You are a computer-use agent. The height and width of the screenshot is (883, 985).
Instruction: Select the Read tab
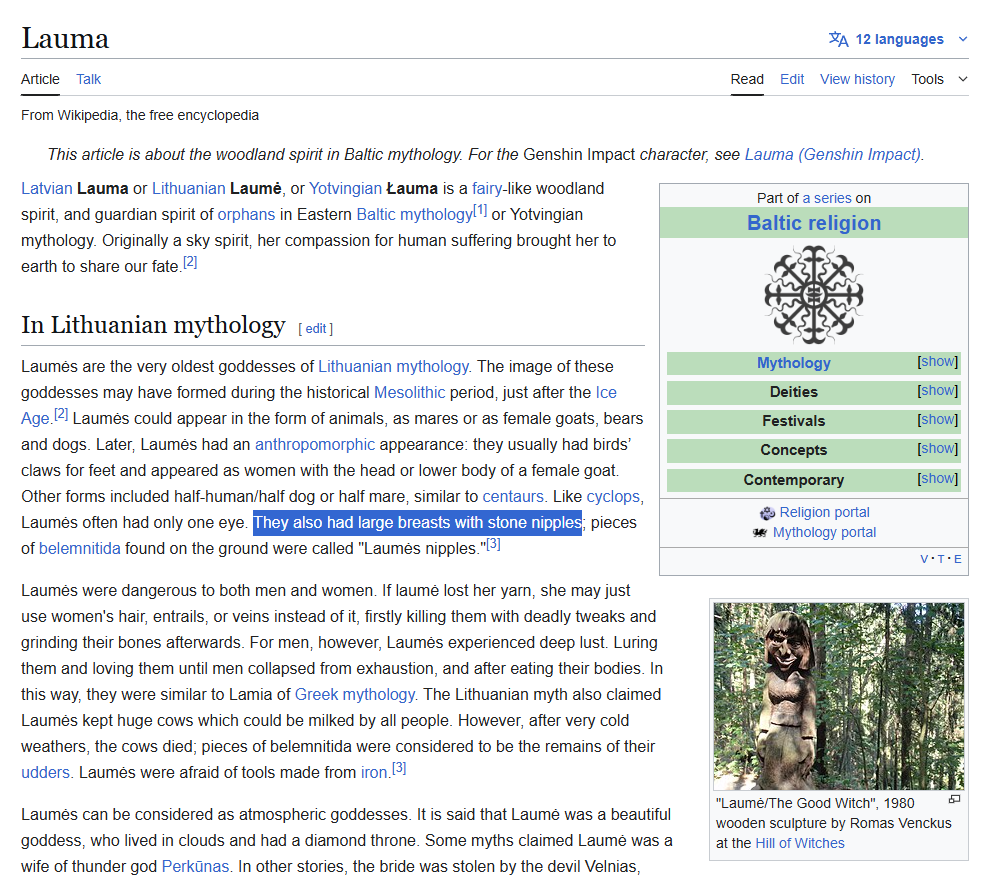pyautogui.click(x=747, y=79)
